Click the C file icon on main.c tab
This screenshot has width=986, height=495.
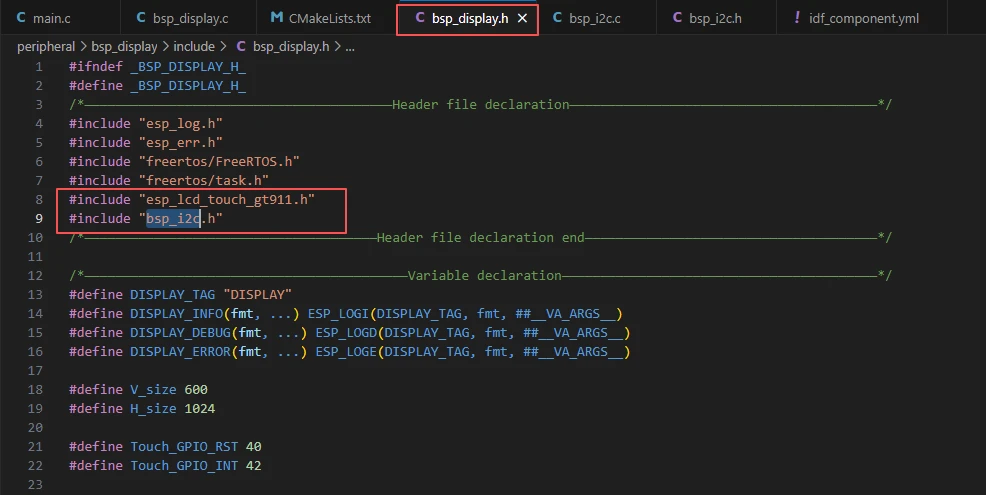(x=21, y=18)
